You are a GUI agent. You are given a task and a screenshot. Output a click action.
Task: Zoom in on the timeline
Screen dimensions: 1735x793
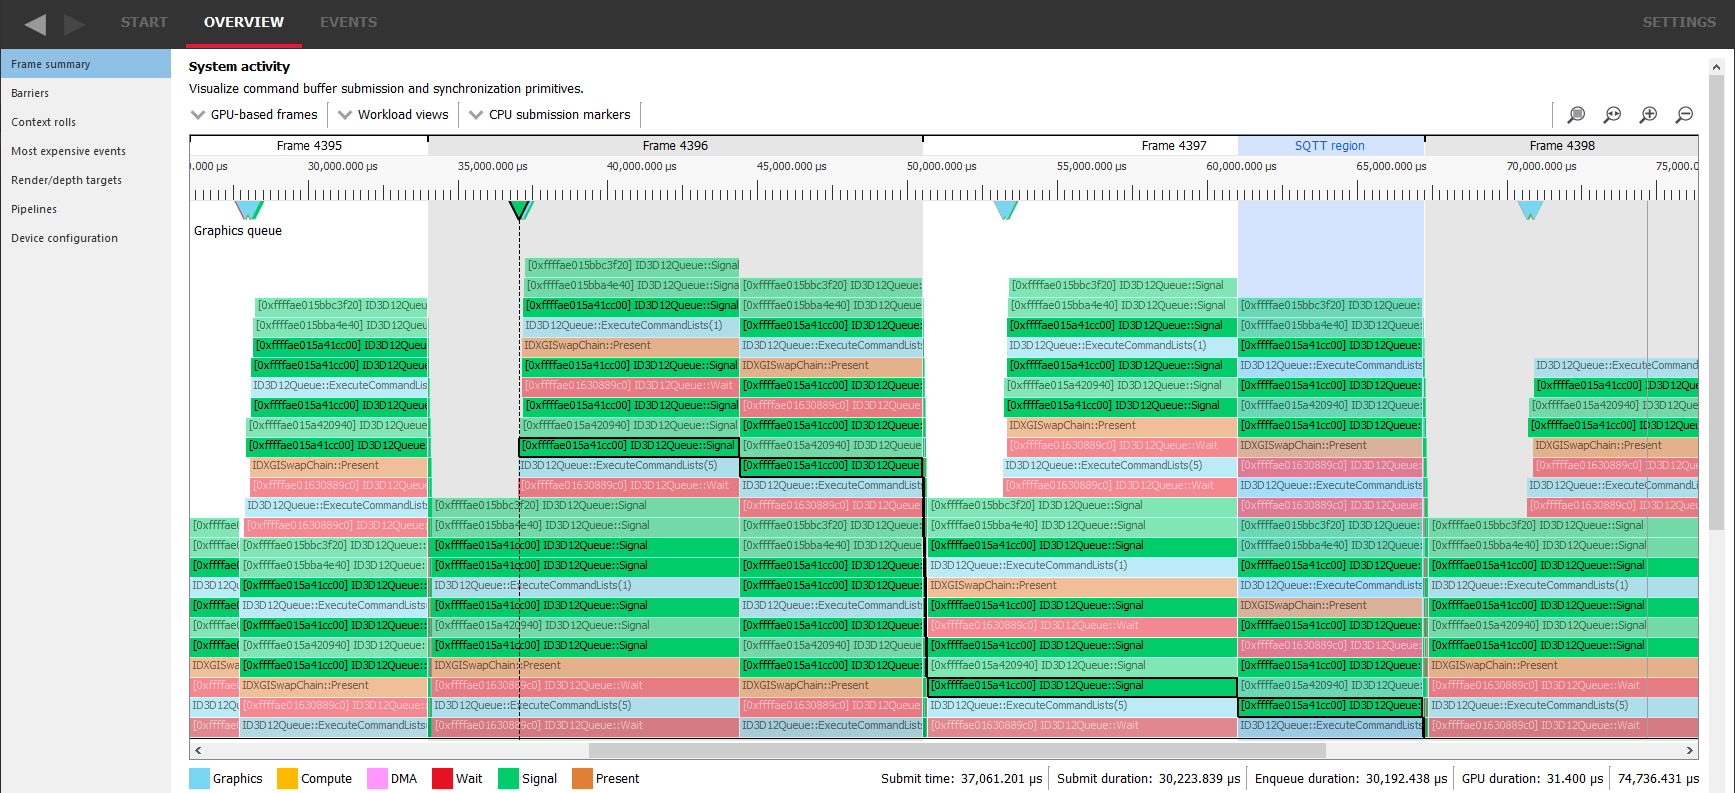[1648, 115]
